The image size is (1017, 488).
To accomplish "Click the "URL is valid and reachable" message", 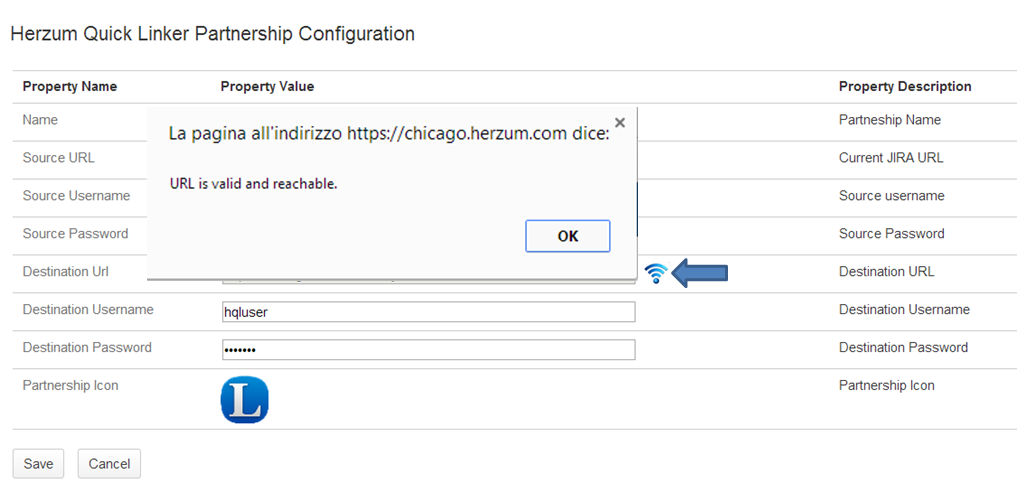I will tap(253, 184).
